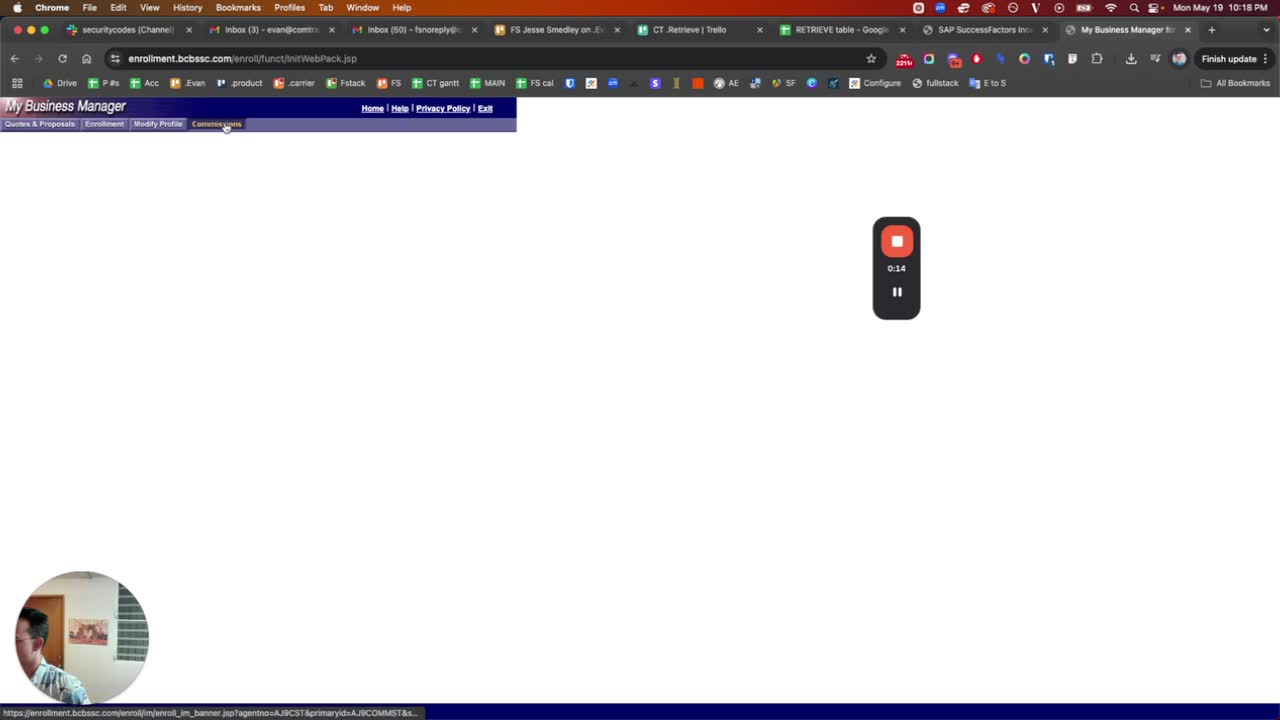Expand the tab search dropdown arrow

click(1266, 30)
